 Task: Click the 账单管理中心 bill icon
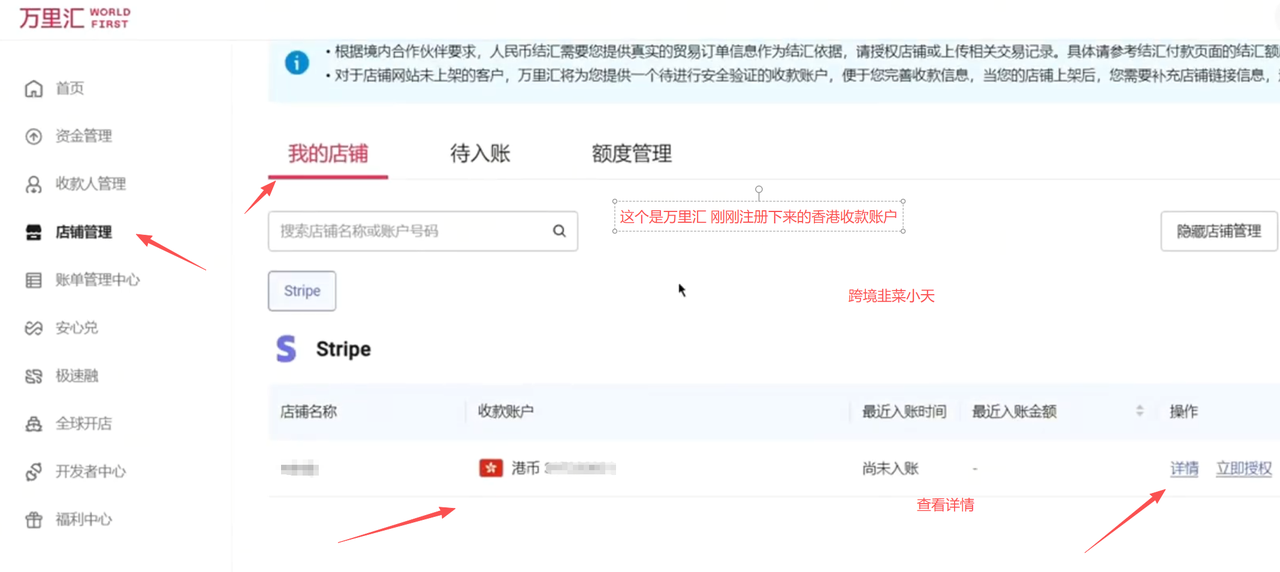(x=34, y=281)
